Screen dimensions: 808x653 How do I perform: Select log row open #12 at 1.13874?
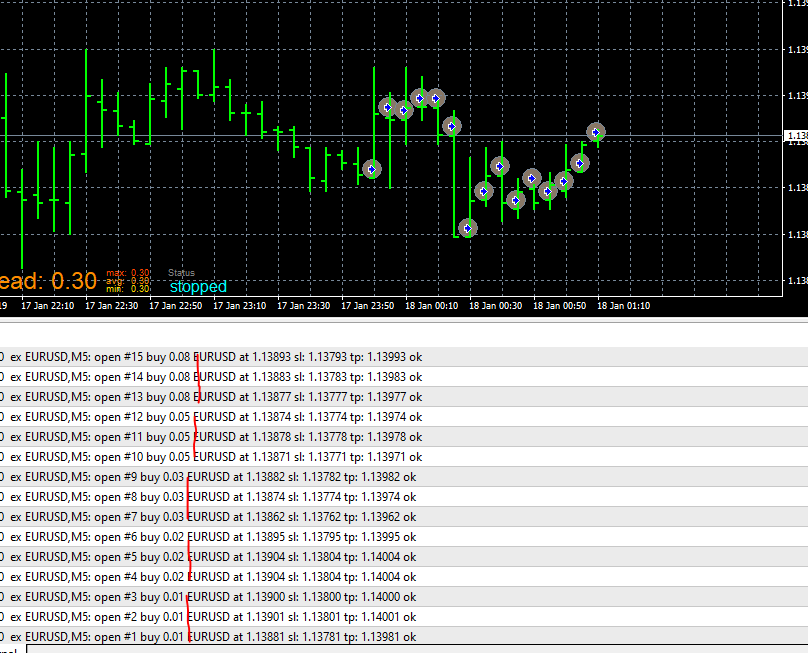click(404, 416)
